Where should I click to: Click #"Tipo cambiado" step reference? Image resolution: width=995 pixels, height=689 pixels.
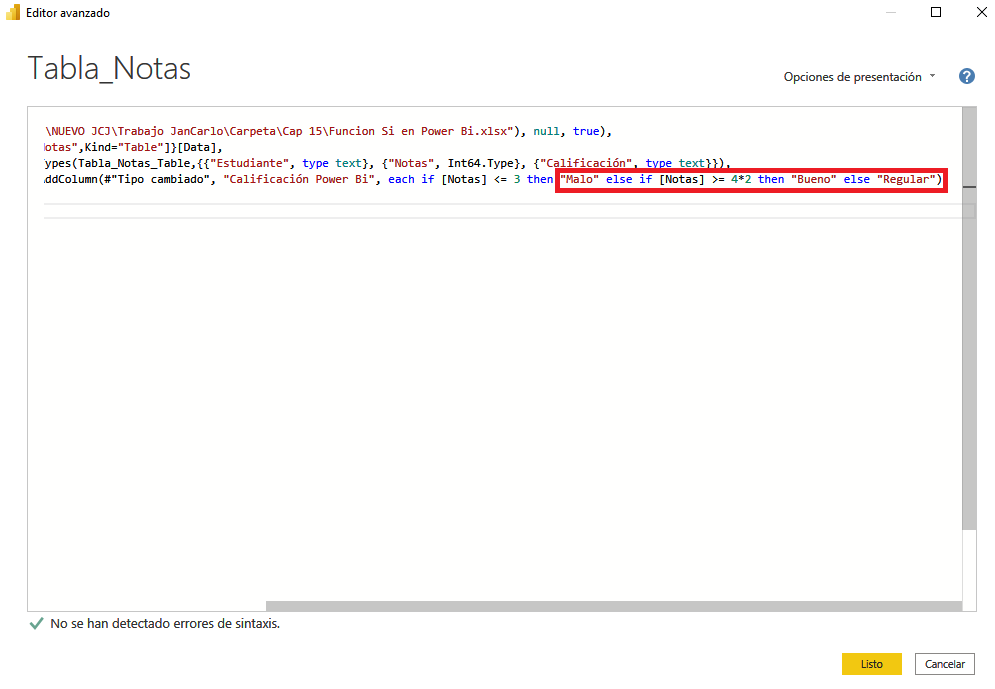tap(157, 180)
